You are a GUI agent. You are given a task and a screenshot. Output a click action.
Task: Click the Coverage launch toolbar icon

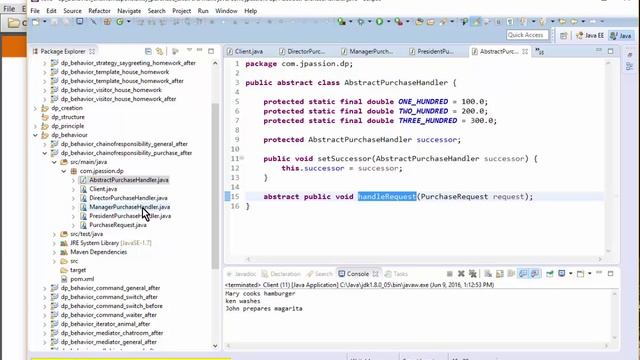tap(341, 22)
